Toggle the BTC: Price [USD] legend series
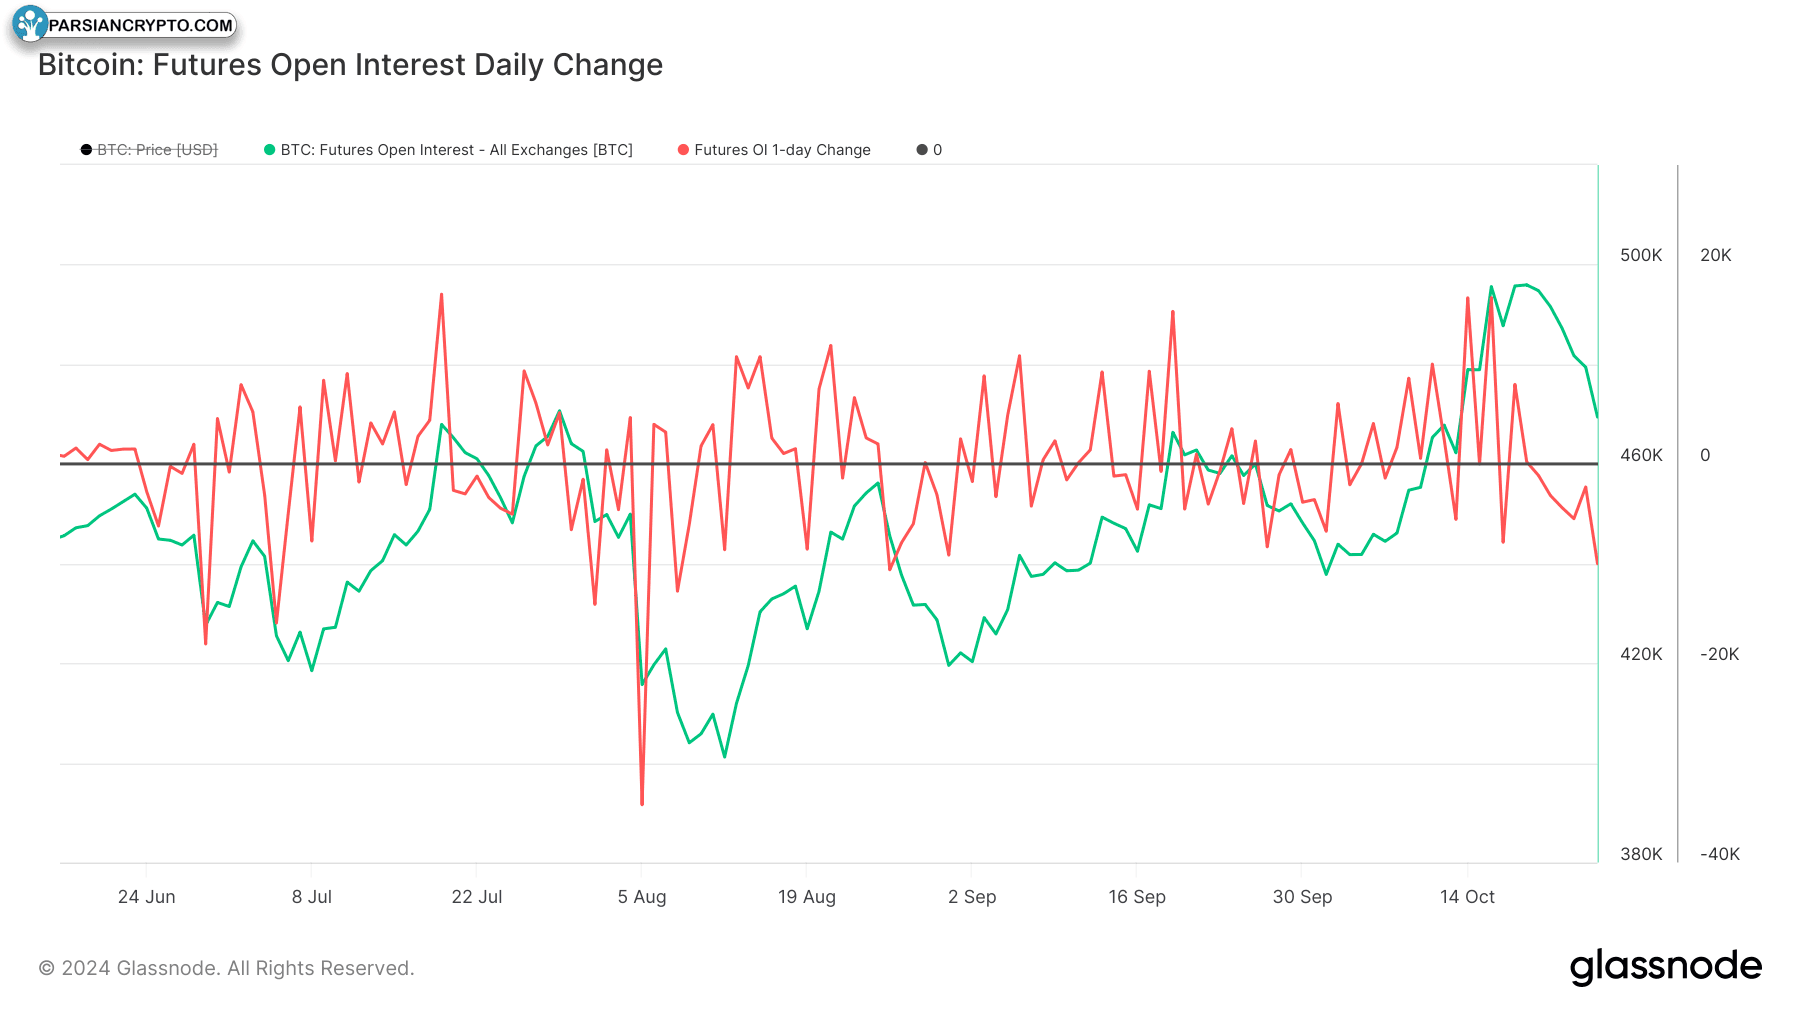The width and height of the screenshot is (1800, 1013). tap(149, 150)
